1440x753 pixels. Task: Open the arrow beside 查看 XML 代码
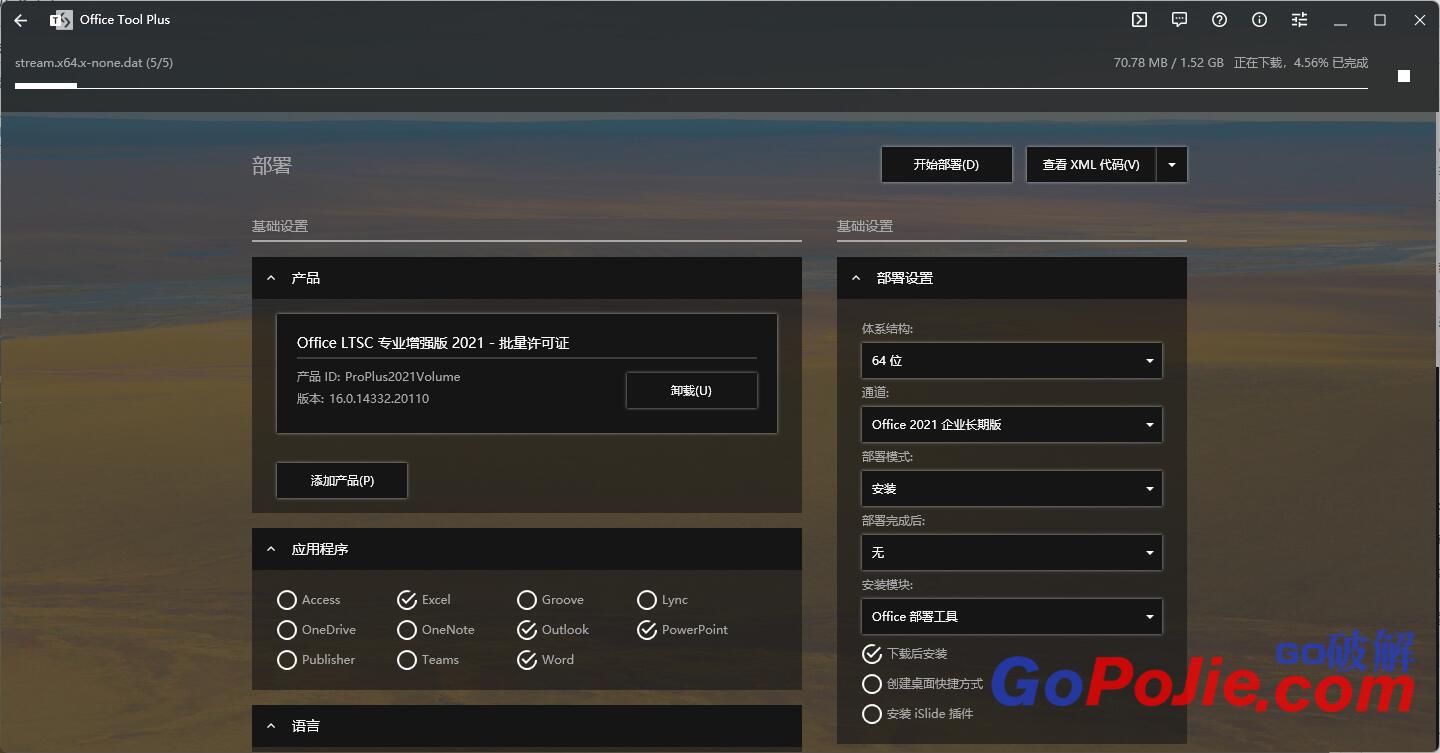tap(1172, 165)
